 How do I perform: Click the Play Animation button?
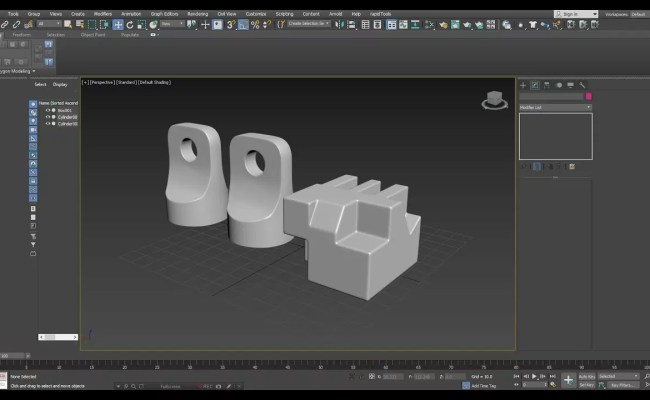coord(534,376)
